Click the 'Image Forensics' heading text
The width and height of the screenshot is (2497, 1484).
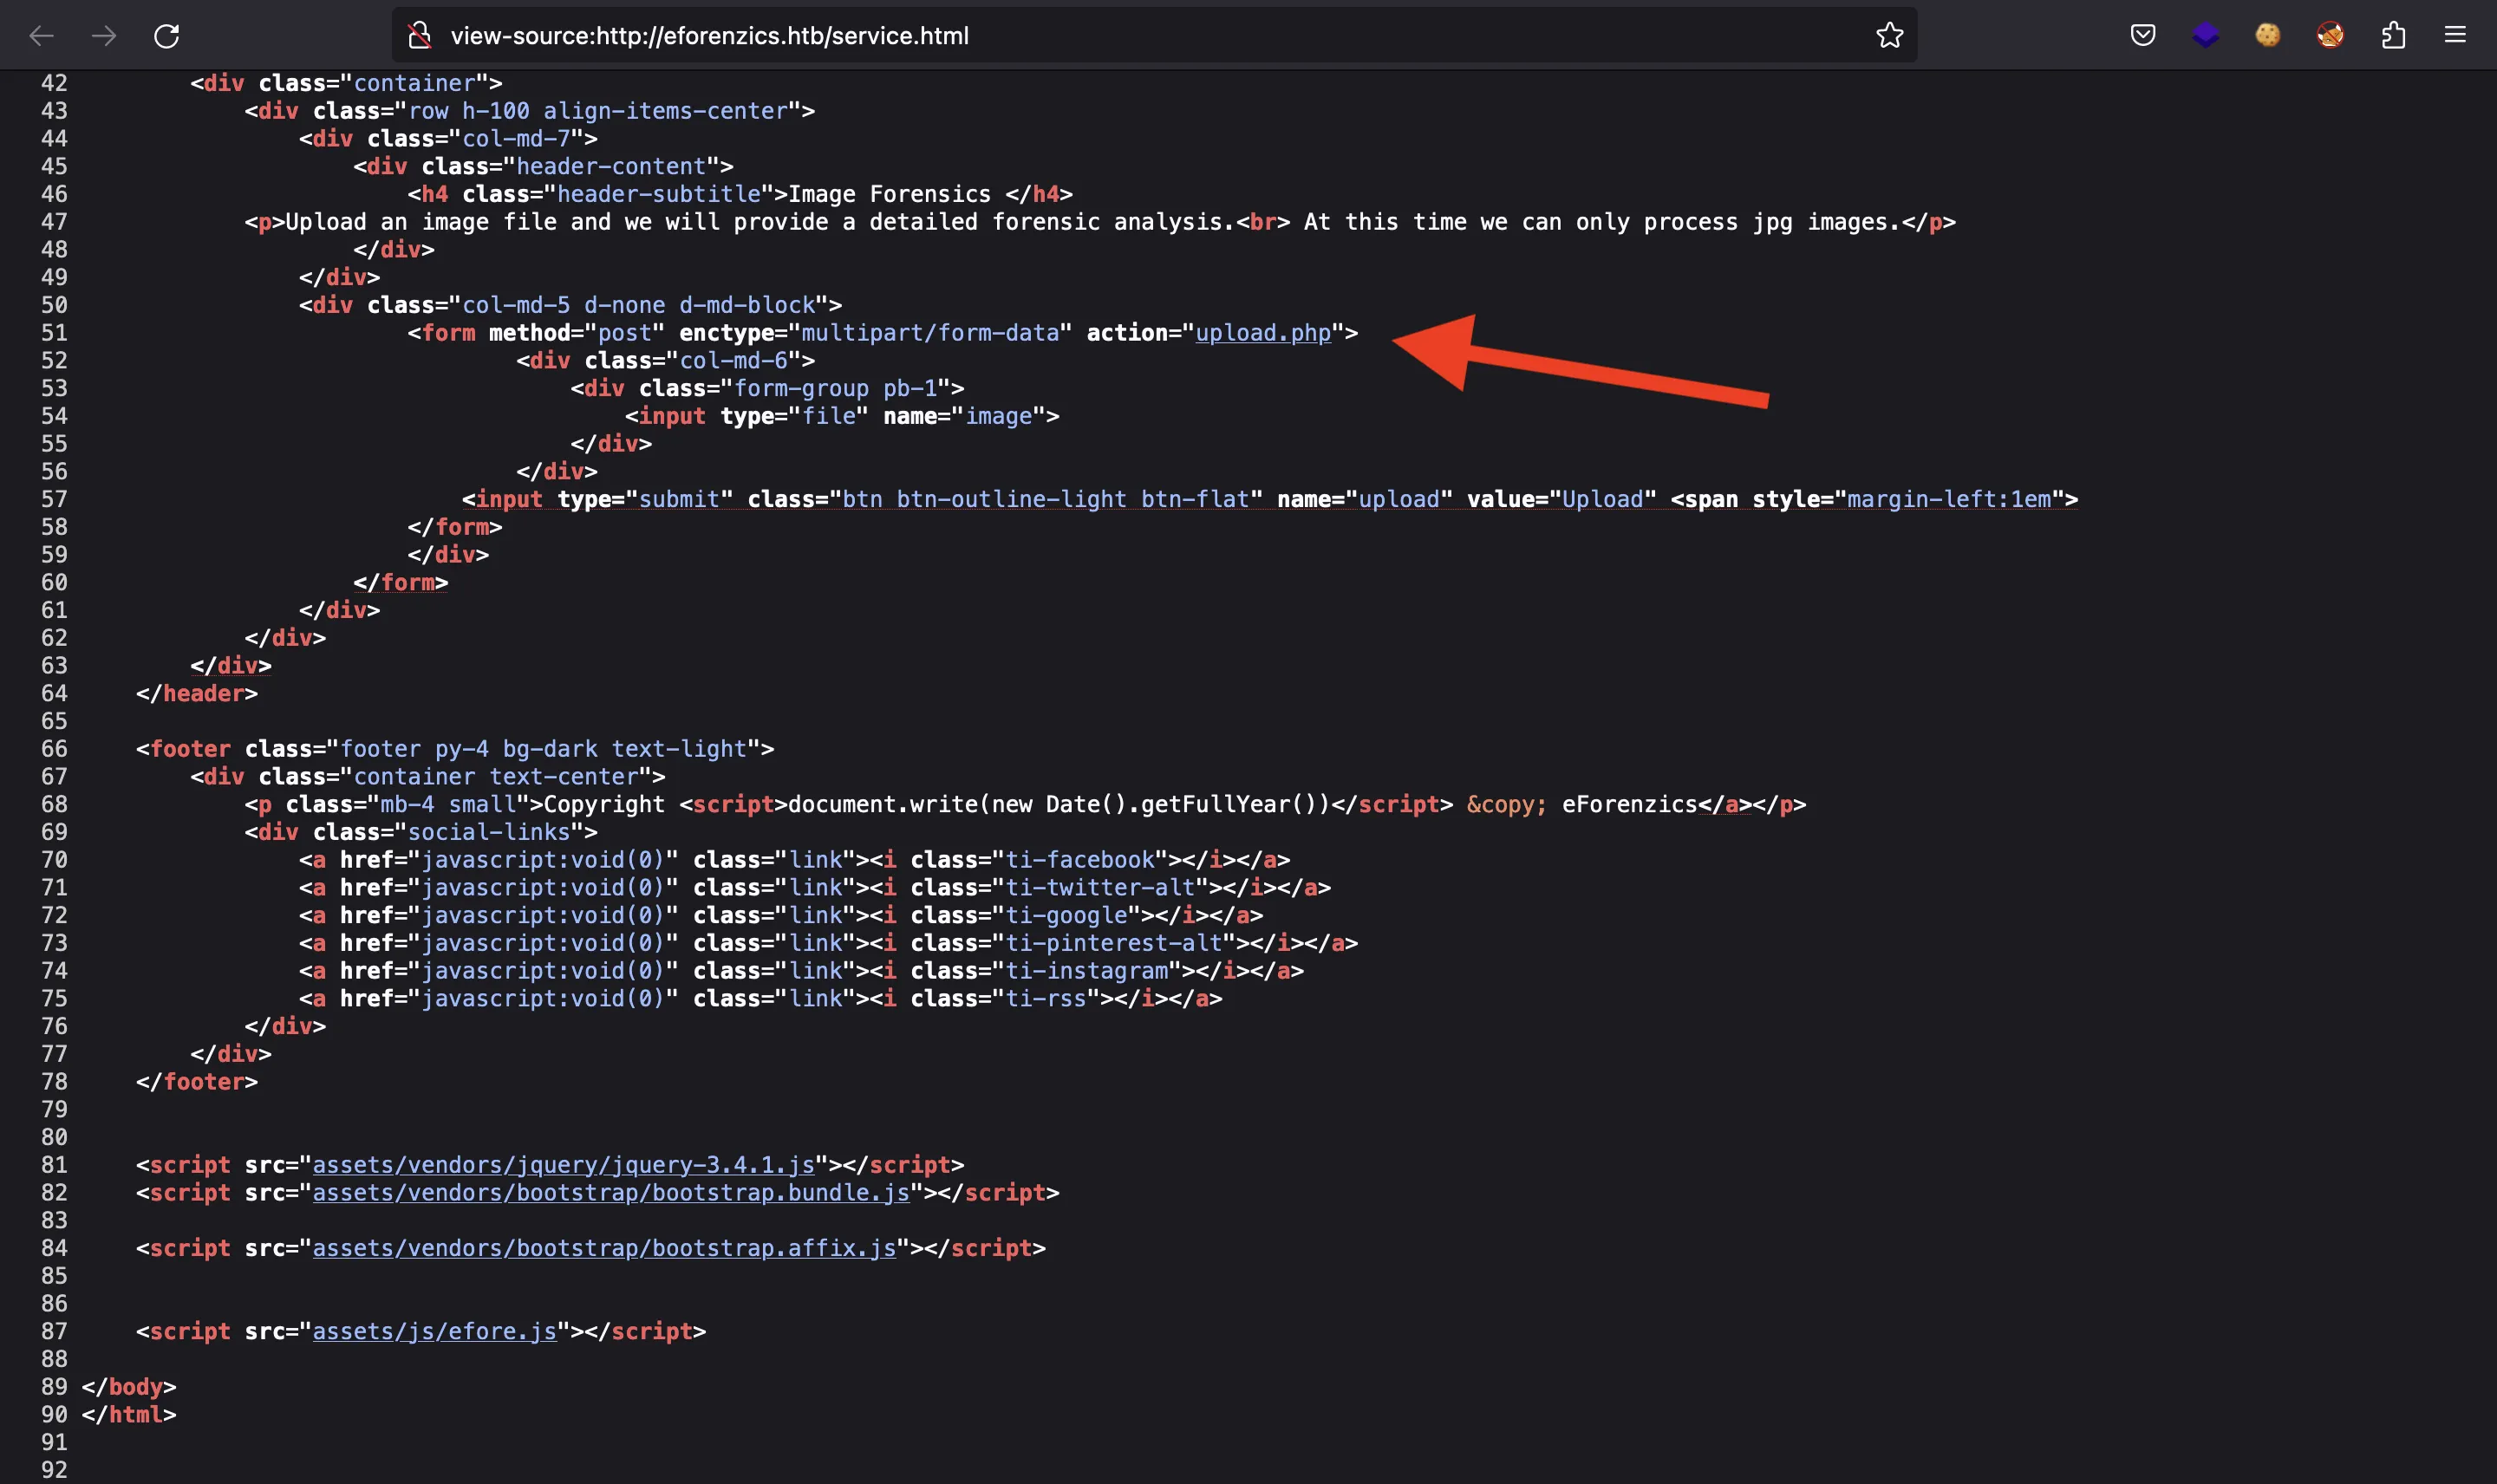pos(890,194)
